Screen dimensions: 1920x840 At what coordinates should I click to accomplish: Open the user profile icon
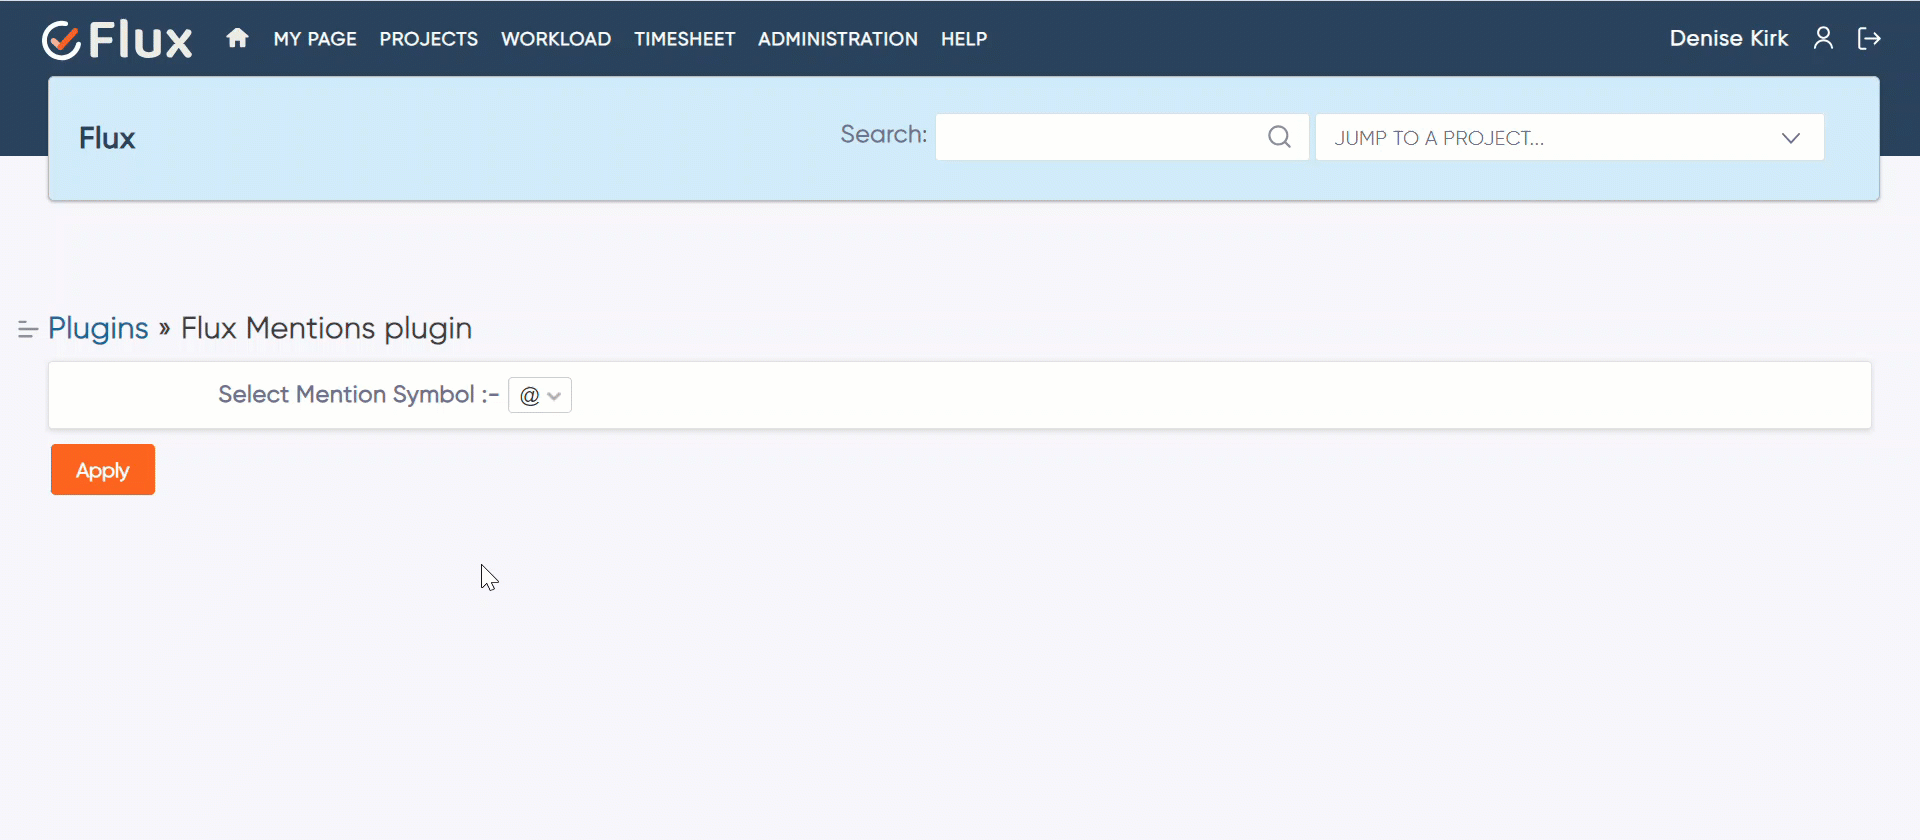pos(1823,38)
